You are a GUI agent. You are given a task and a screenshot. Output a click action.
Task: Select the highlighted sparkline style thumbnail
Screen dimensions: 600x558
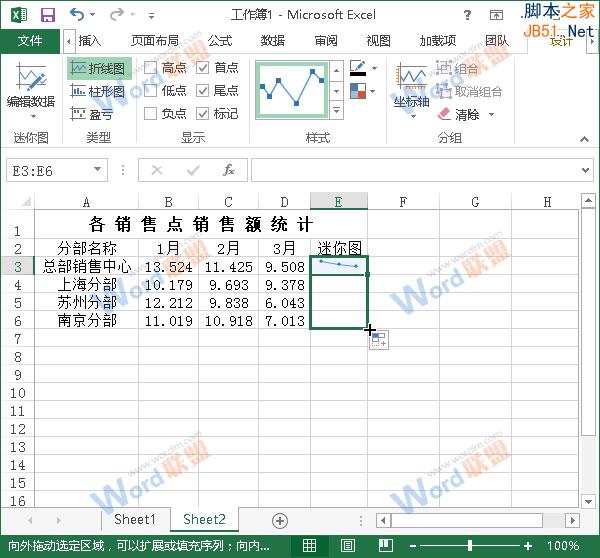(x=292, y=90)
